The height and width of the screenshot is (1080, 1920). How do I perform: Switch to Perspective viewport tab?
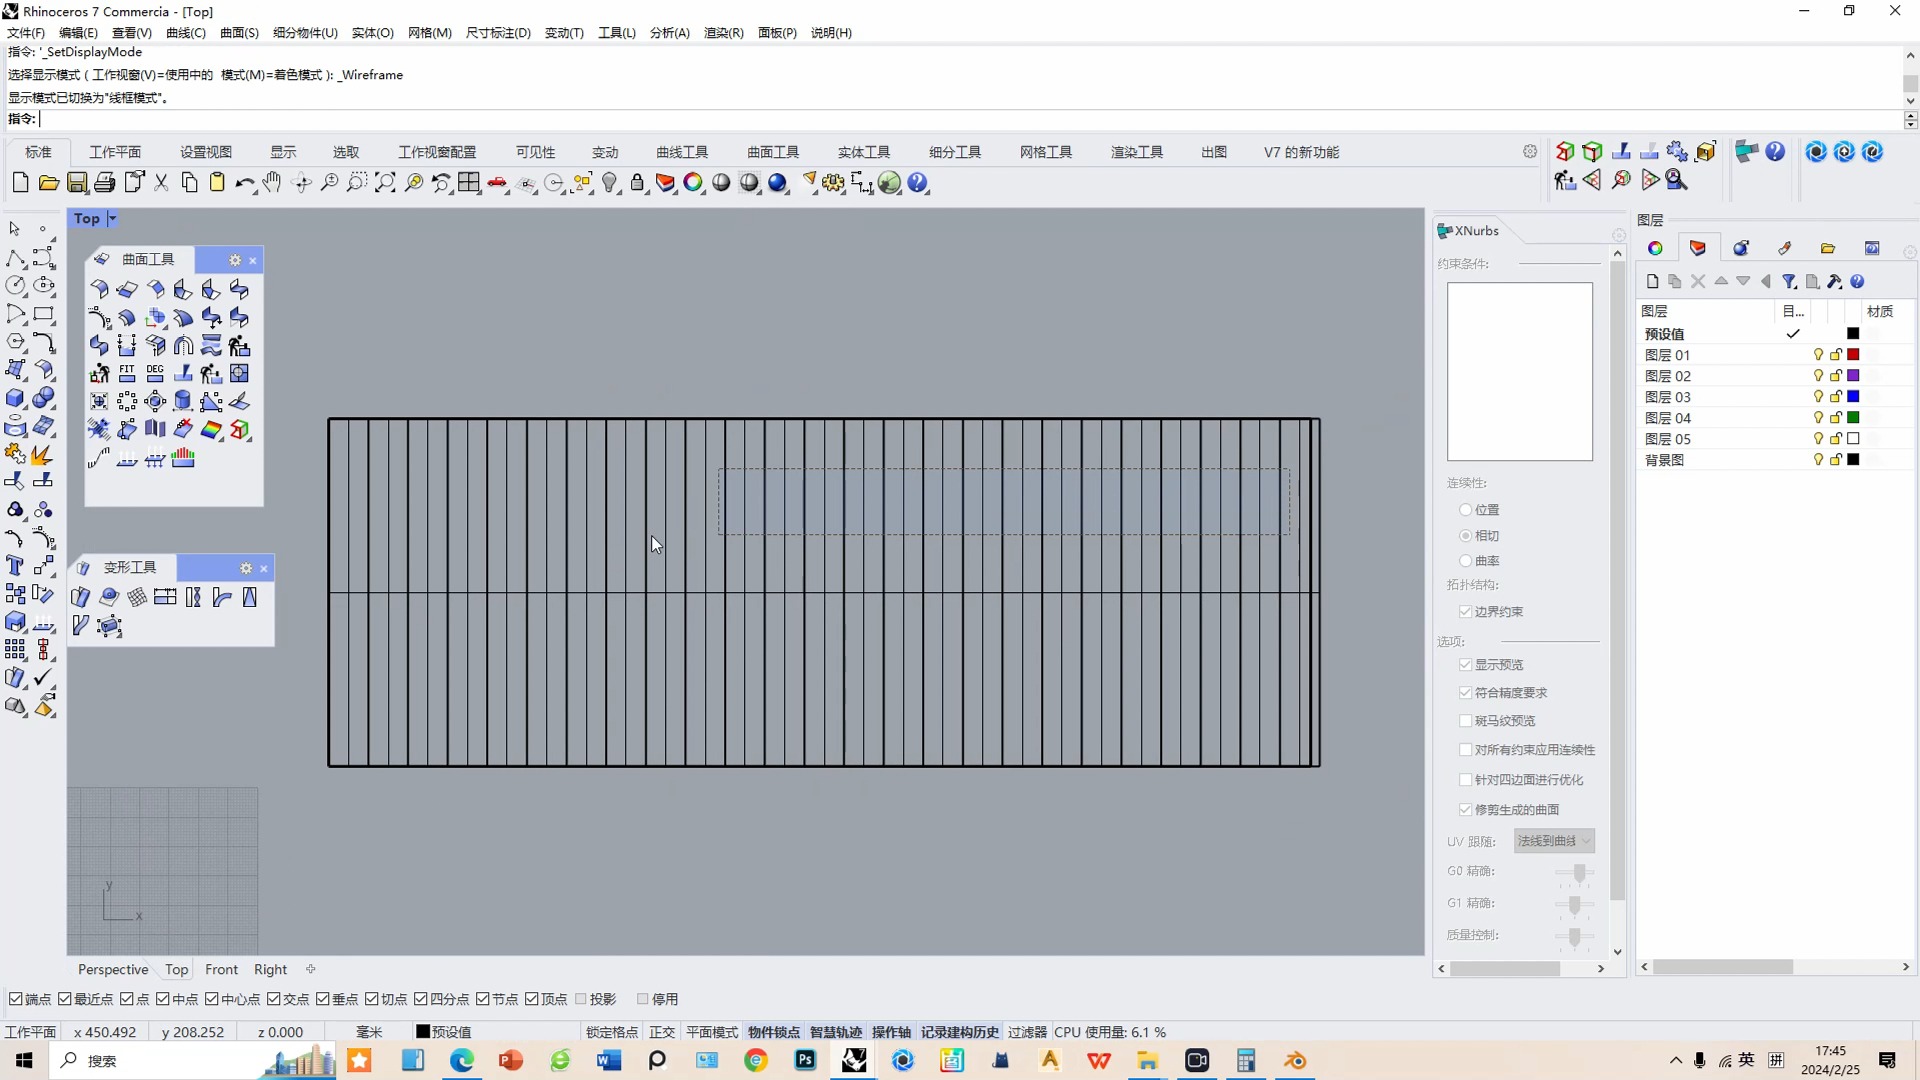click(113, 969)
